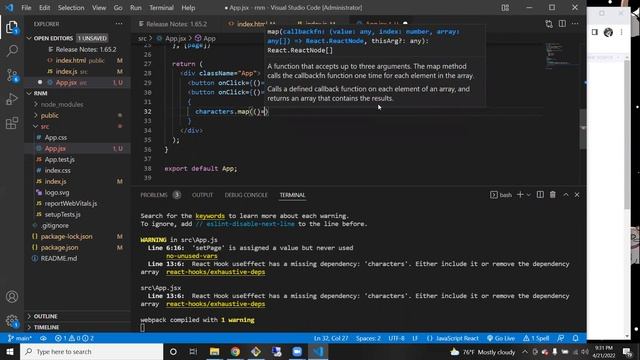Select the bash terminal label
This screenshot has height=360, width=640.
point(501,195)
